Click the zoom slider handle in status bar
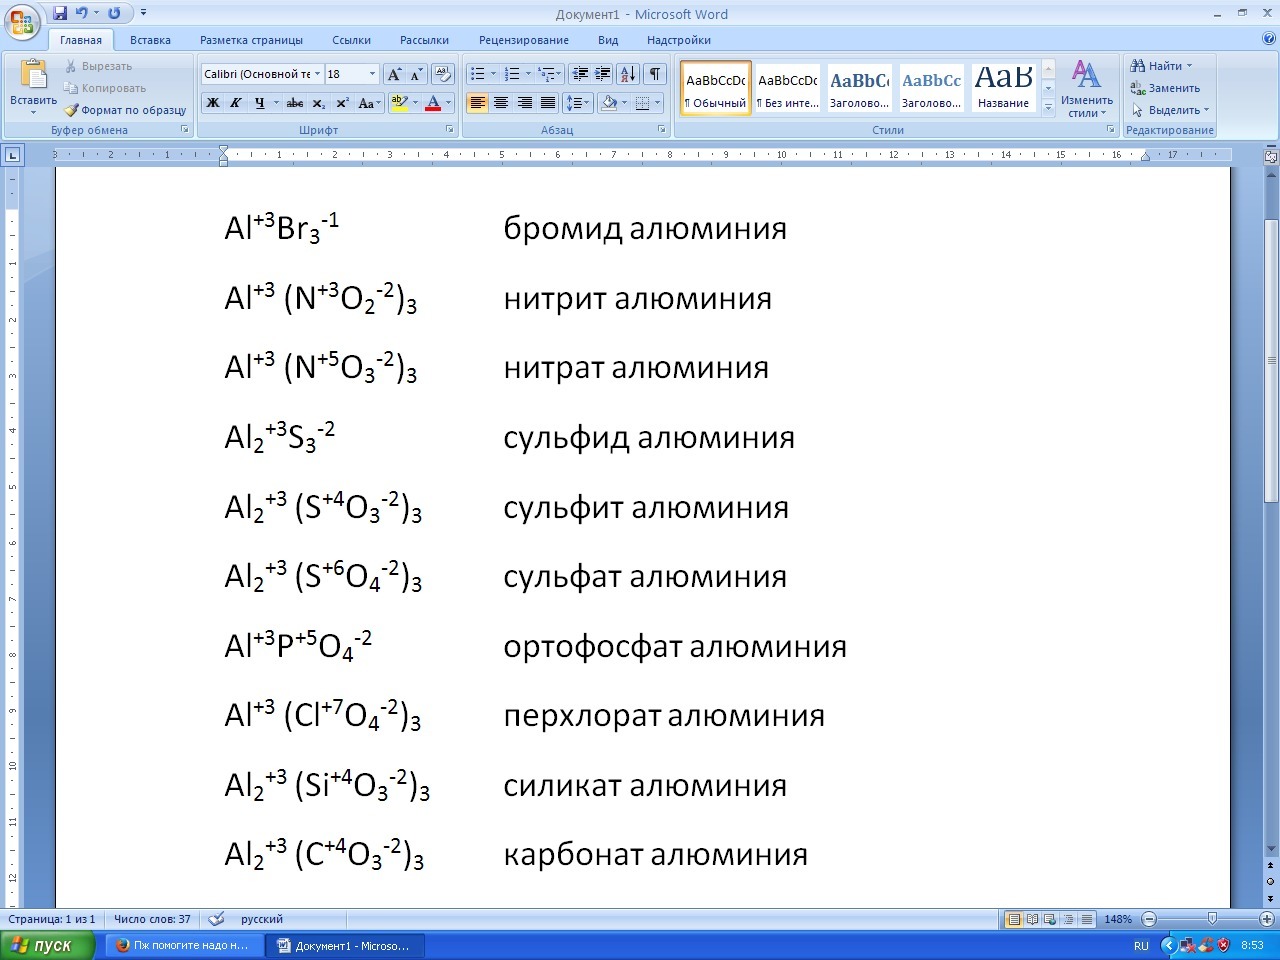Image resolution: width=1280 pixels, height=960 pixels. click(1212, 919)
